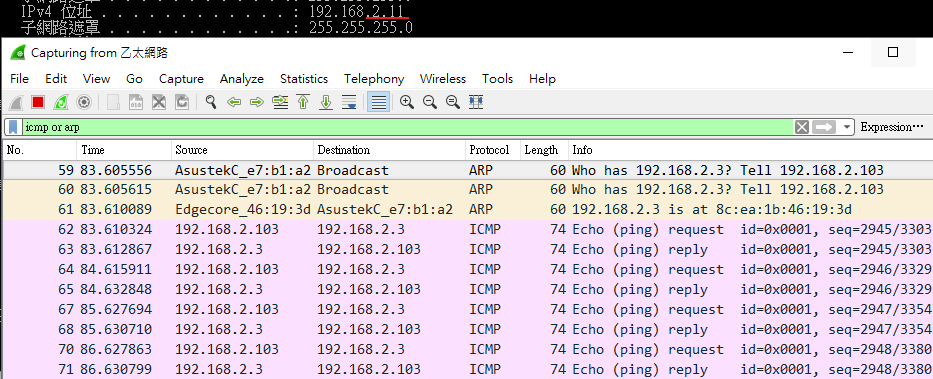The image size is (933, 379).
Task: Clear the display filter with X button
Action: click(802, 127)
